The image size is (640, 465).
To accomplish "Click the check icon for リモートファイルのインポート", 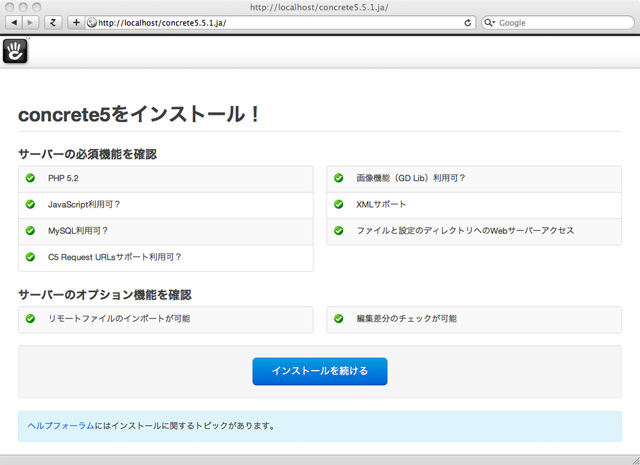I will pos(30,319).
